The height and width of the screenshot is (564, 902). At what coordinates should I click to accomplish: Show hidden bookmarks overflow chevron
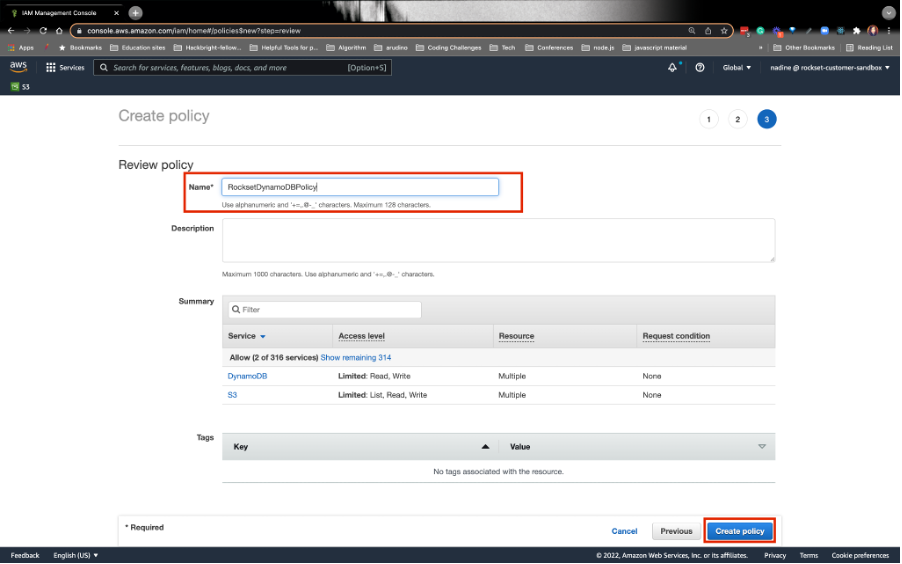760,48
